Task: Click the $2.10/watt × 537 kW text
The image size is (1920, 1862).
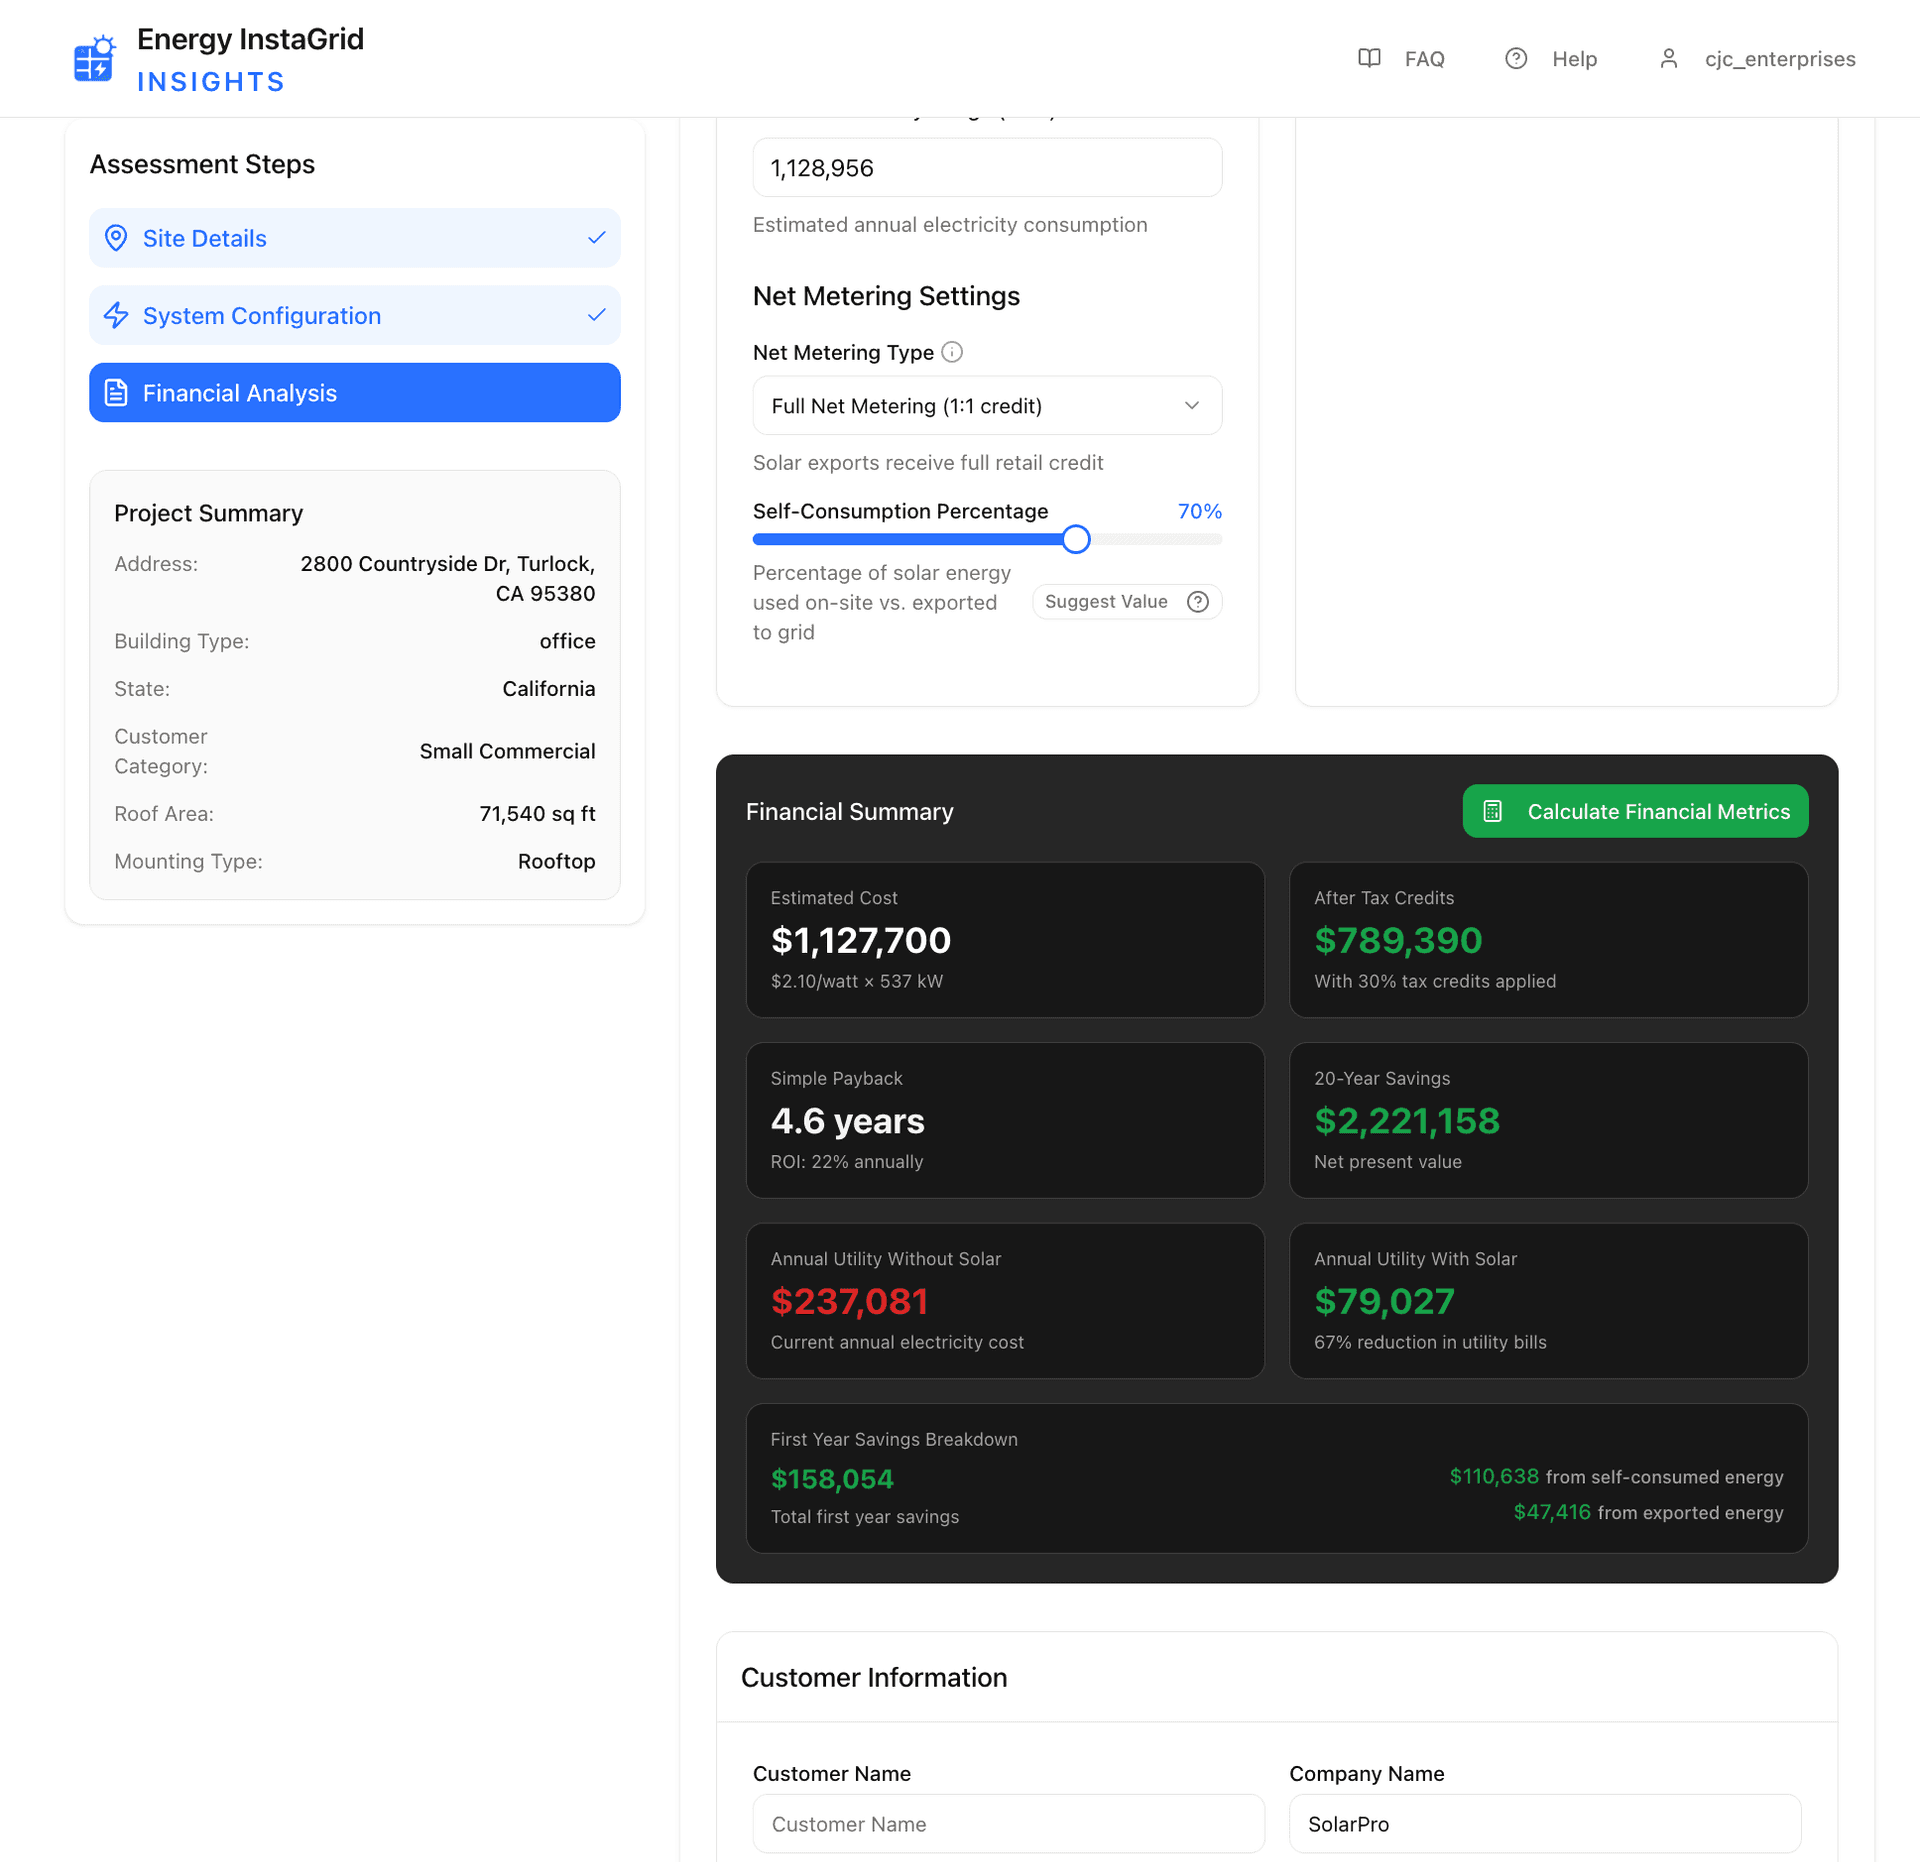Action: click(x=856, y=981)
